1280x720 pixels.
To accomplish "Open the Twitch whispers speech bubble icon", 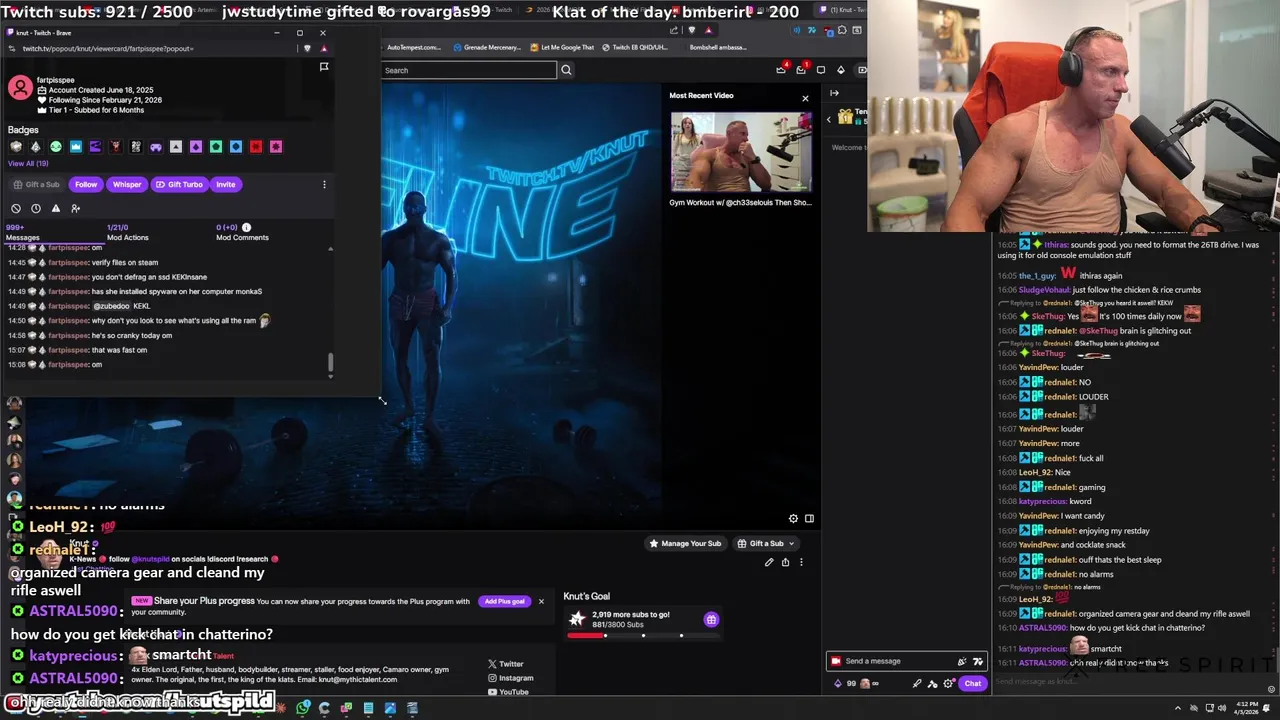I will click(x=821, y=70).
